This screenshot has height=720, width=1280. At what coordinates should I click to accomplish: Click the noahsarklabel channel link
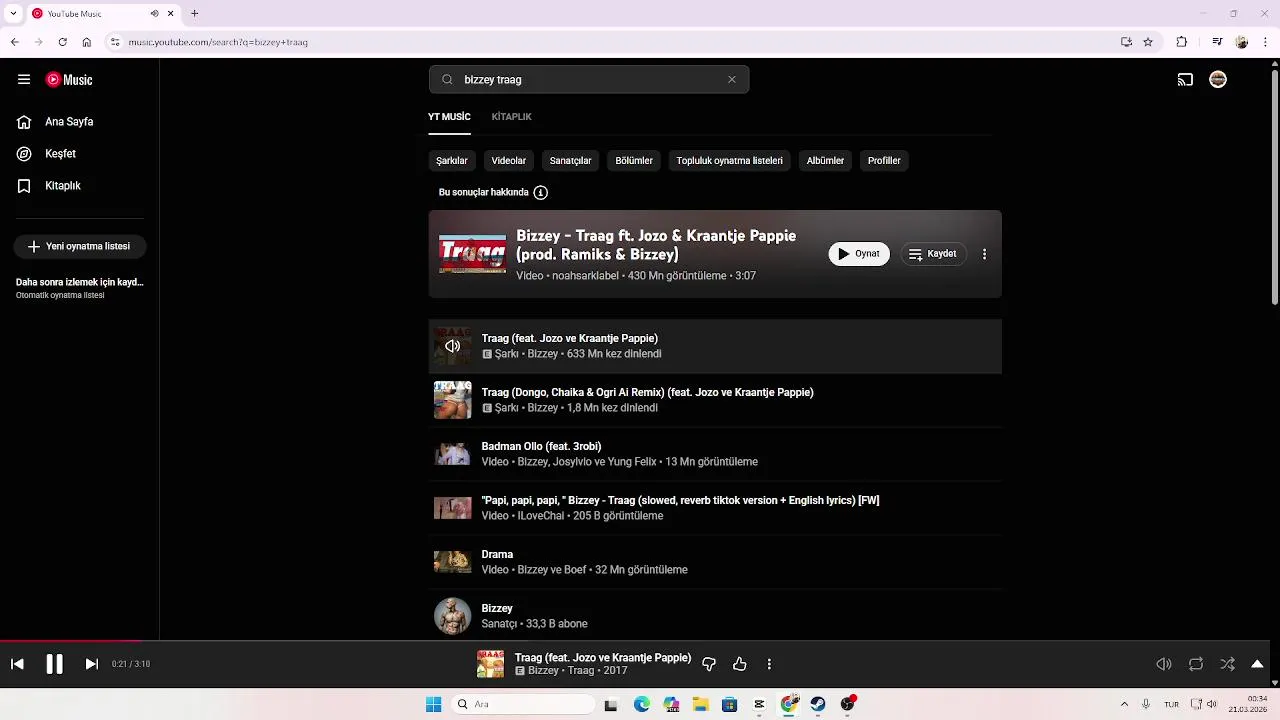pyautogui.click(x=585, y=276)
